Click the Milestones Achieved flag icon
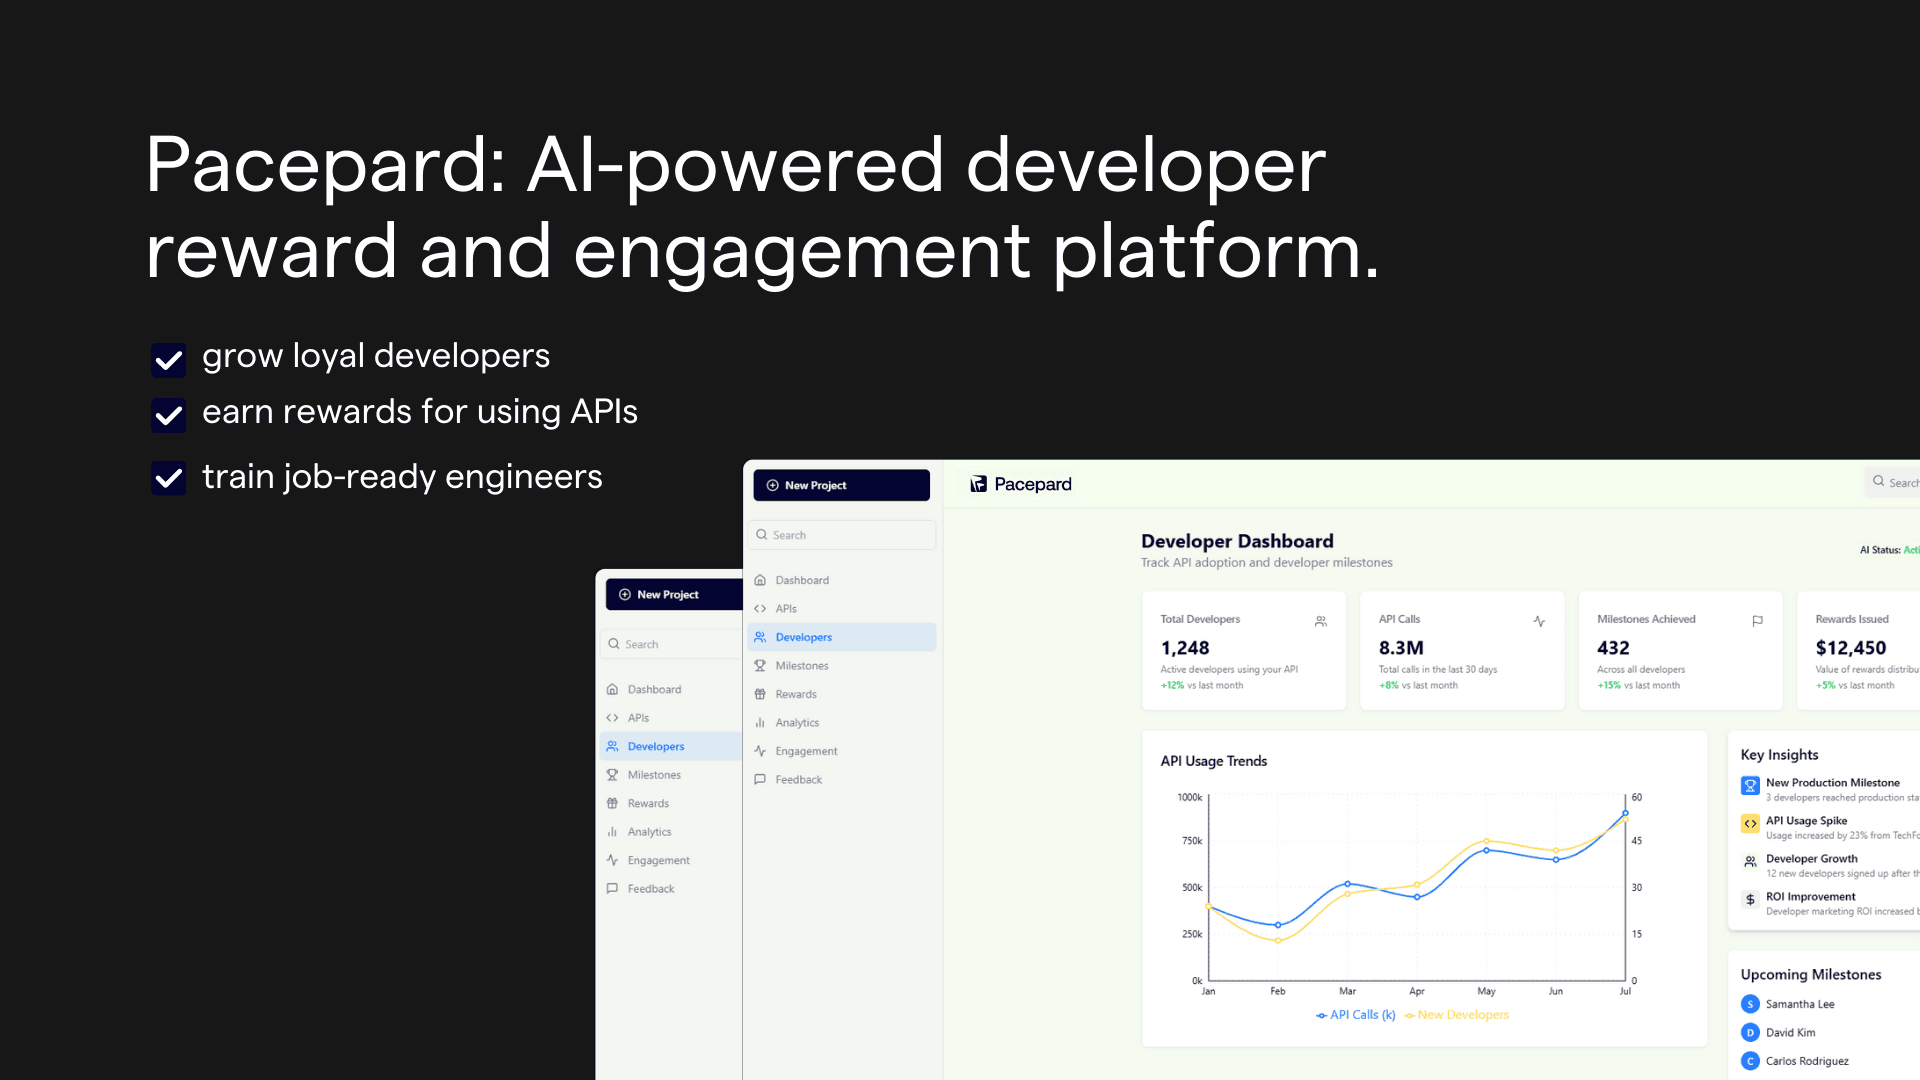 (1757, 621)
